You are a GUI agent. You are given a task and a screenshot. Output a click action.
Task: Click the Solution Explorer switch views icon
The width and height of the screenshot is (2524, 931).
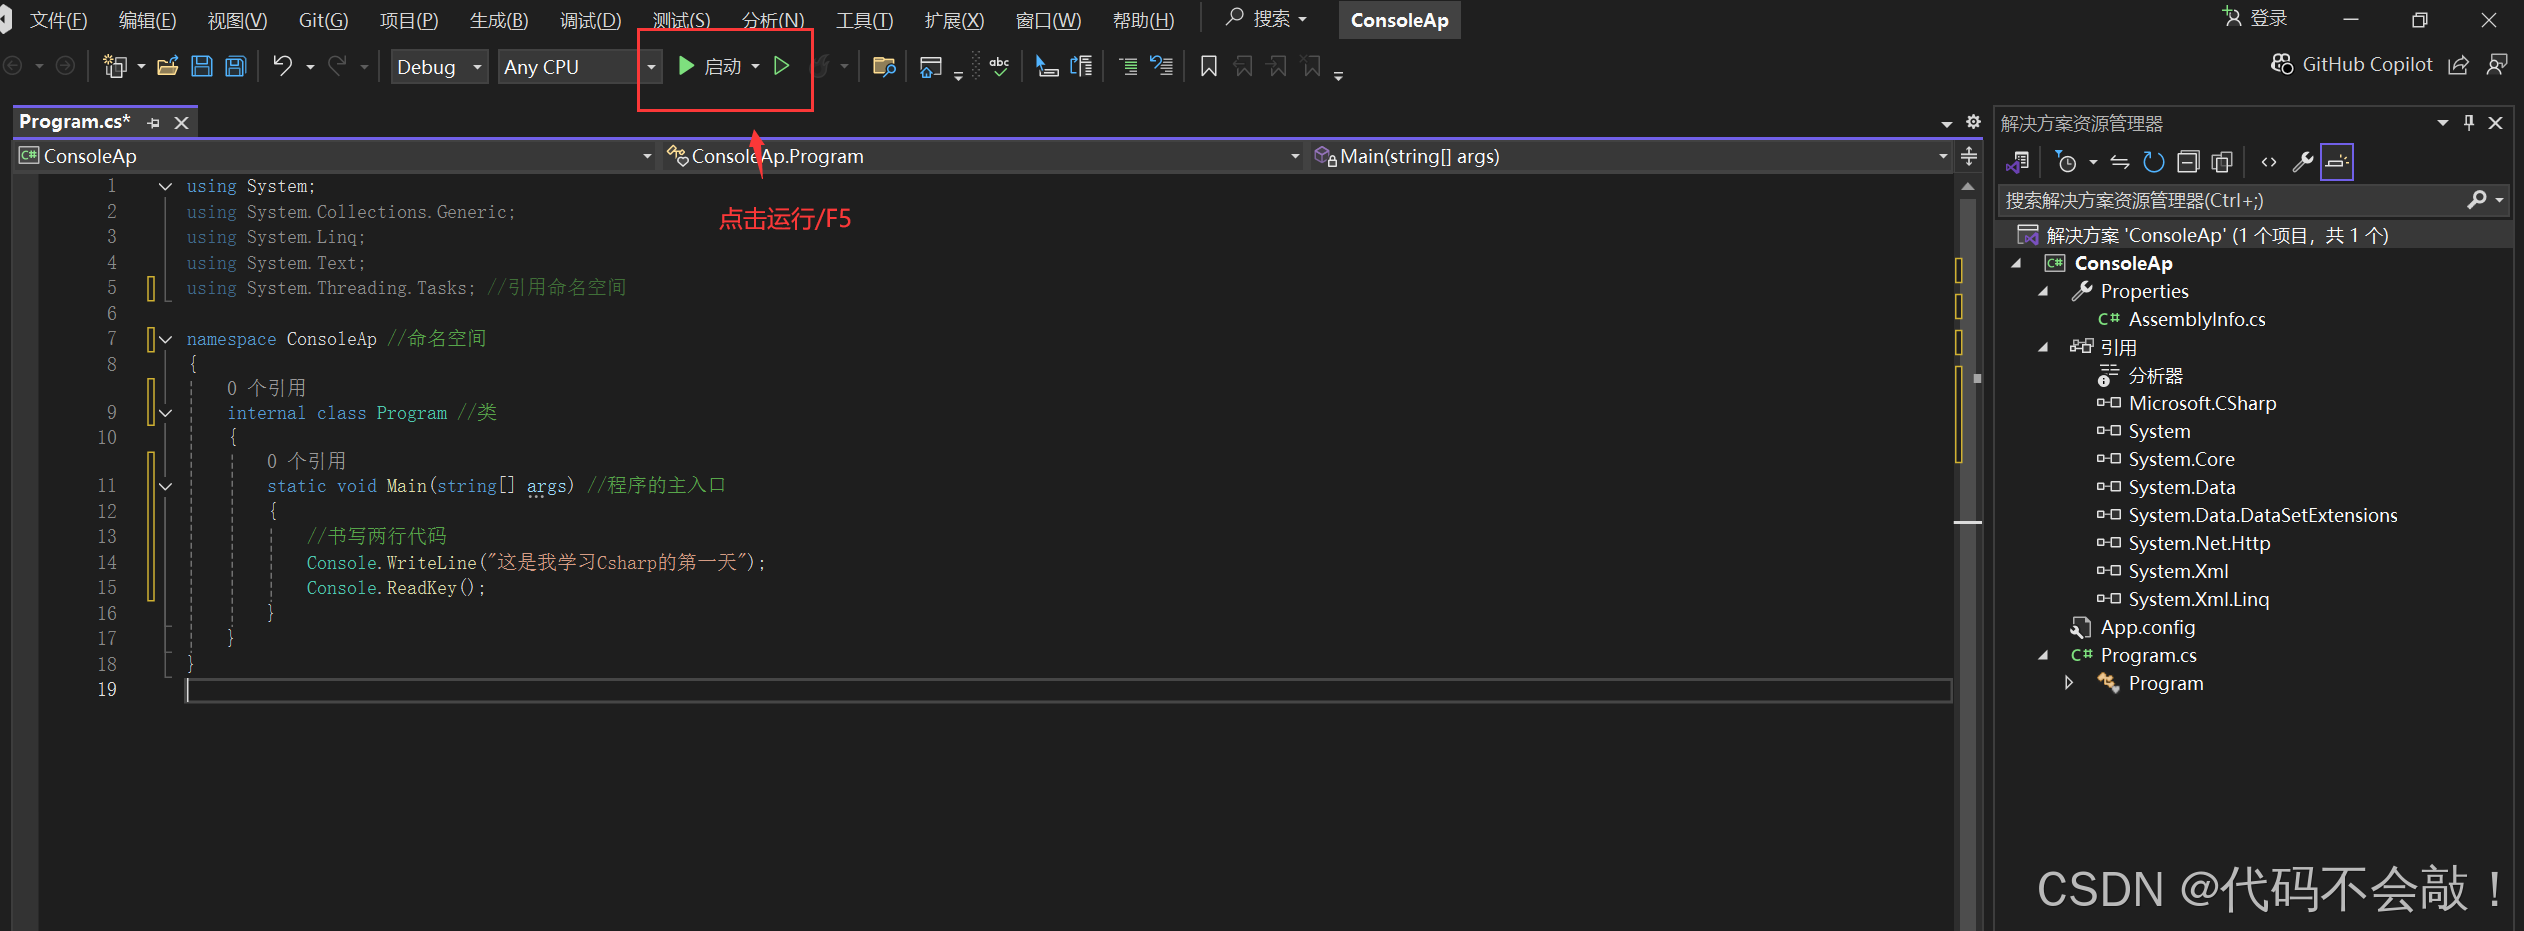pos(2018,162)
